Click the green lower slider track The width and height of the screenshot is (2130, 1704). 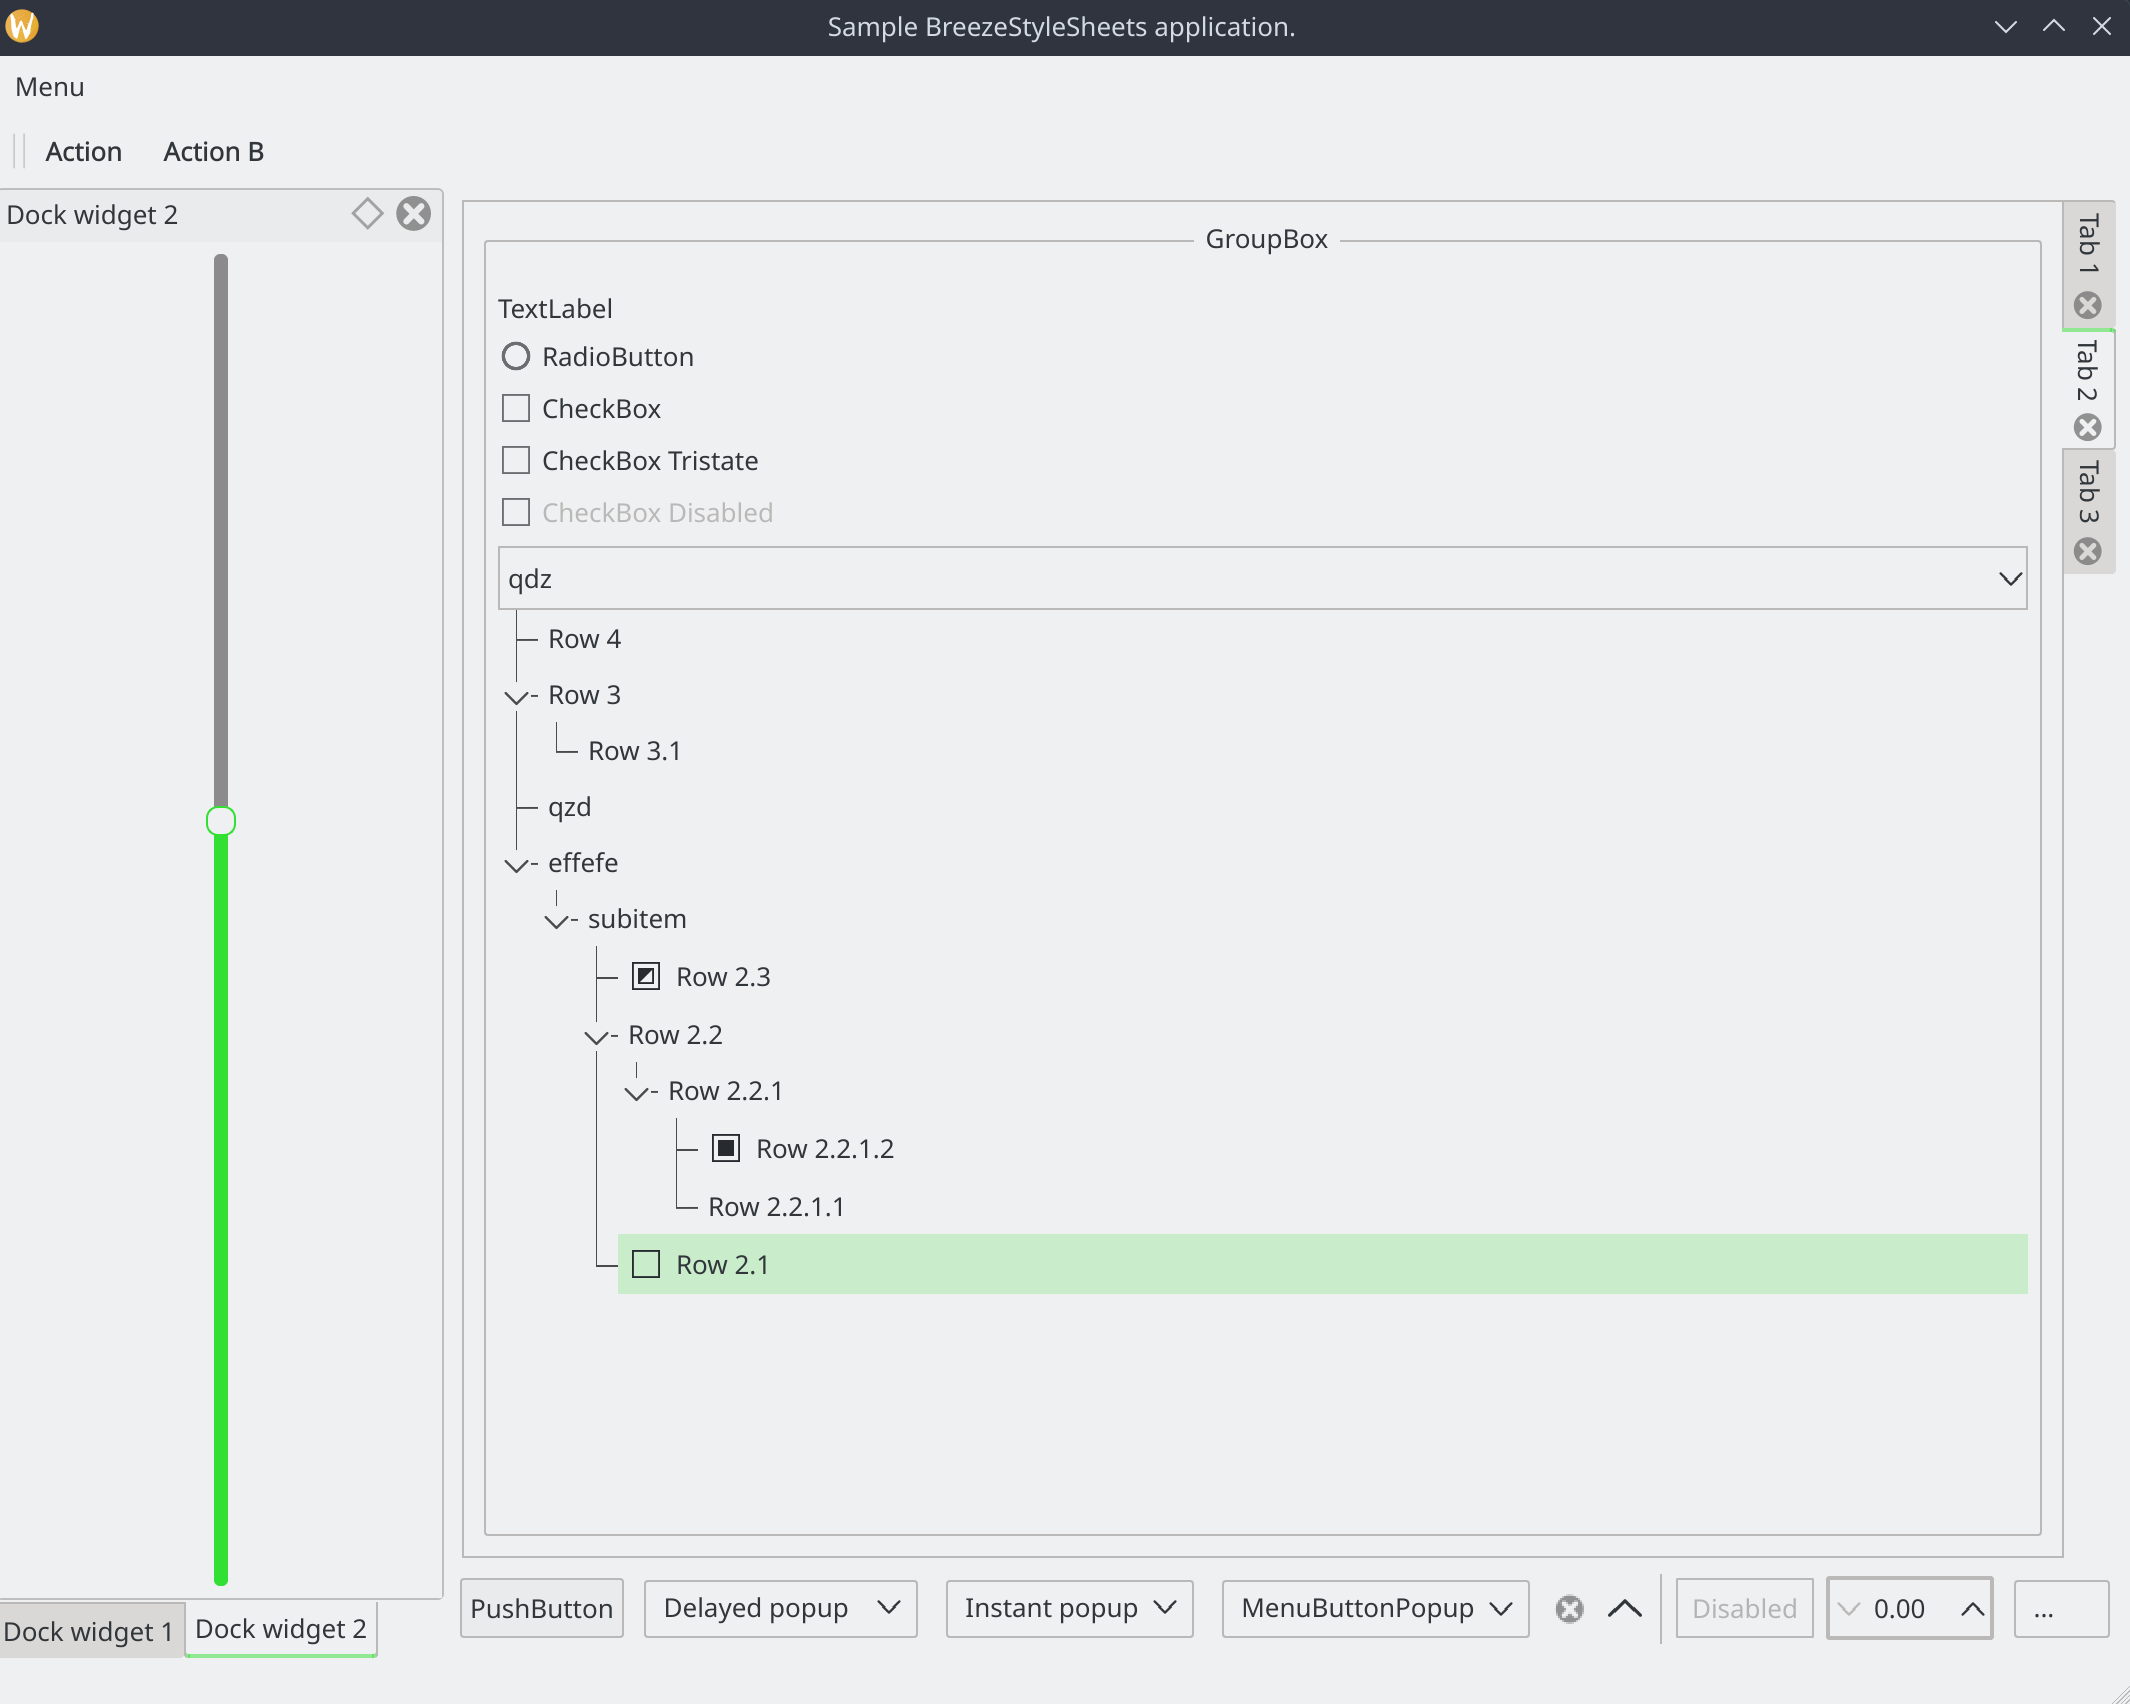point(221,1210)
